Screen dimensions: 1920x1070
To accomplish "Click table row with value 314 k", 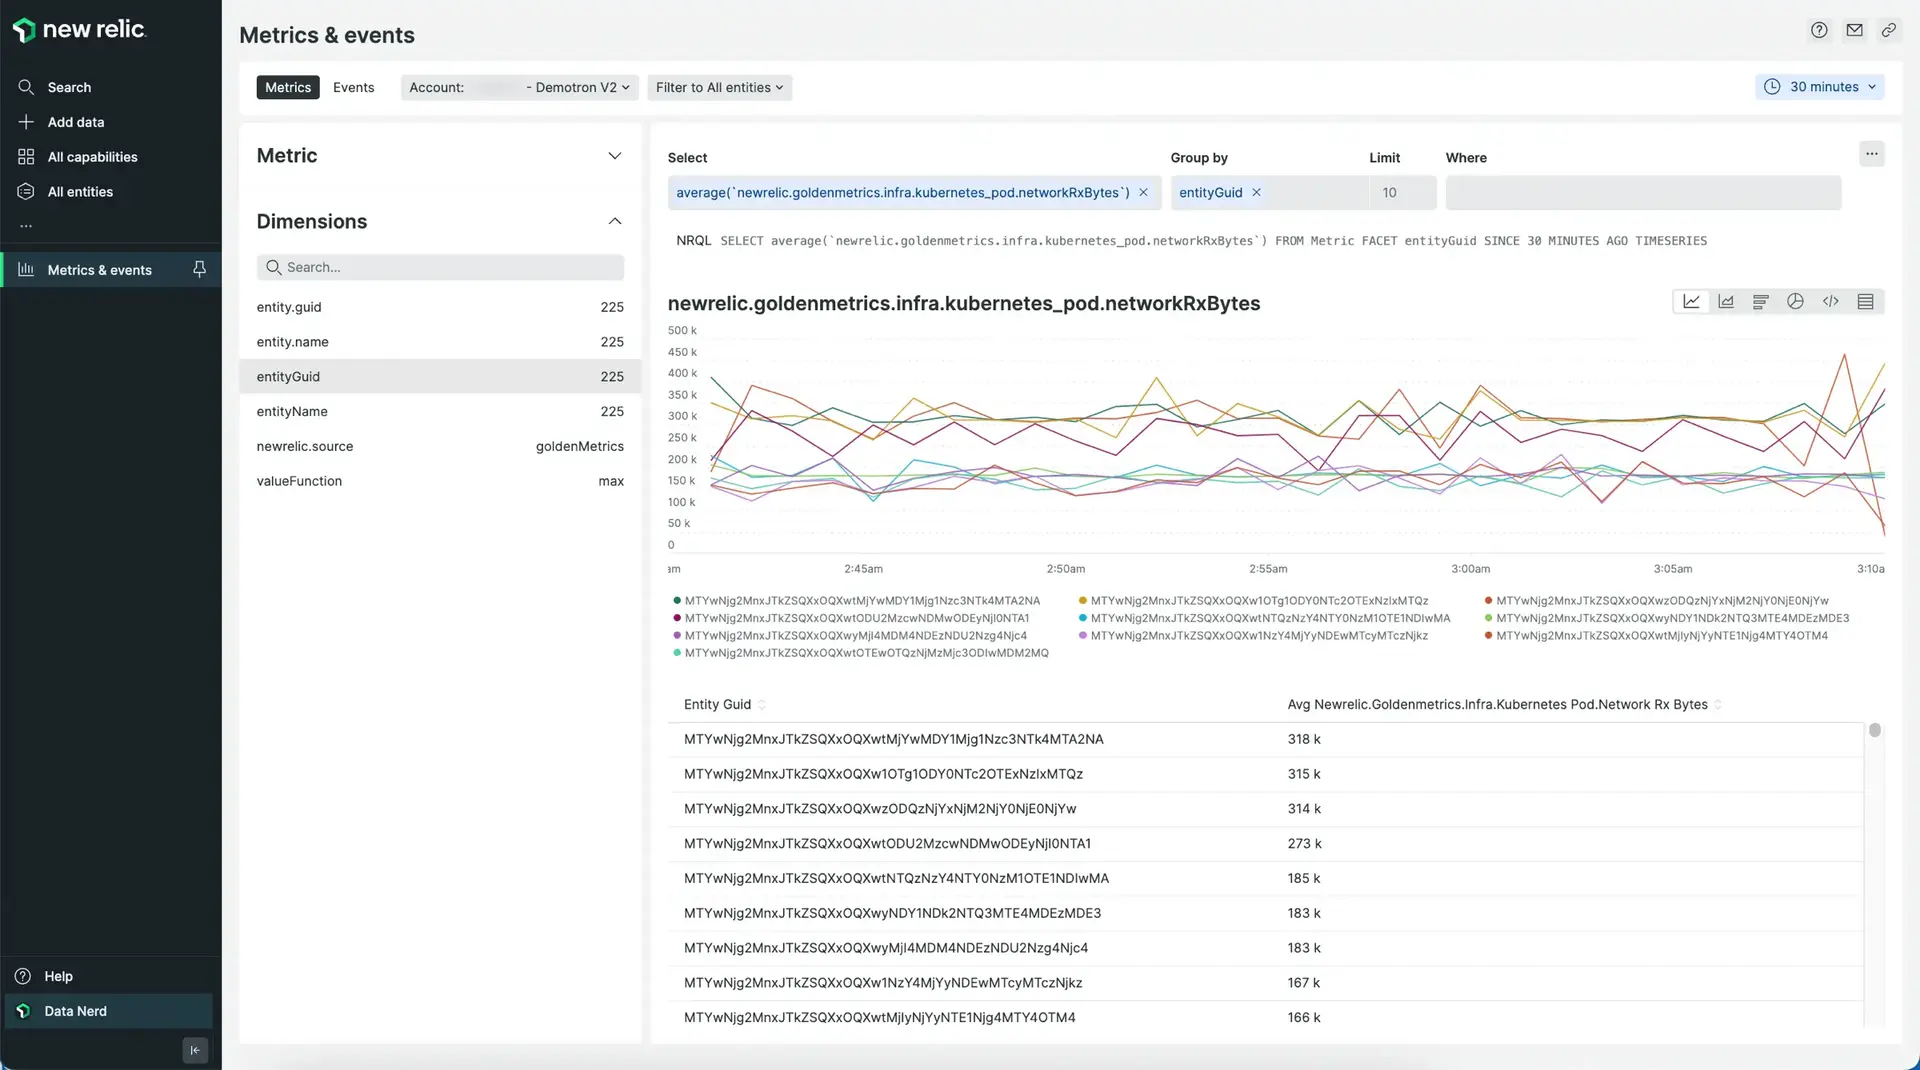I will [1265, 809].
